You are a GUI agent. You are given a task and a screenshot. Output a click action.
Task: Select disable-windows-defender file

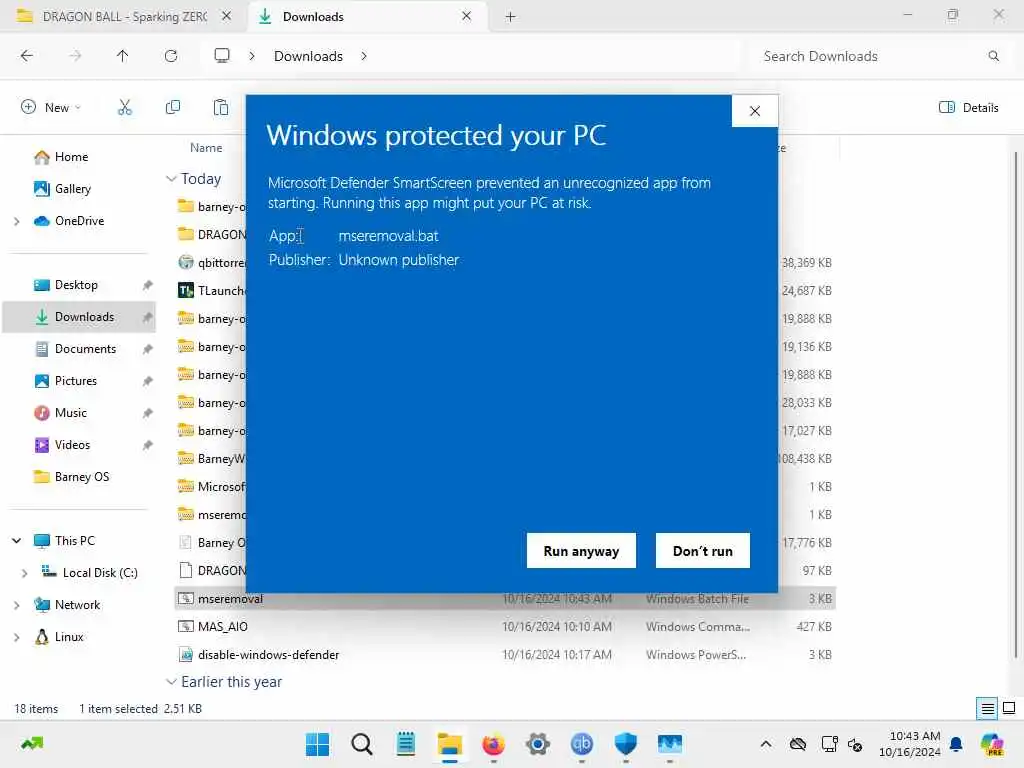pyautogui.click(x=268, y=654)
